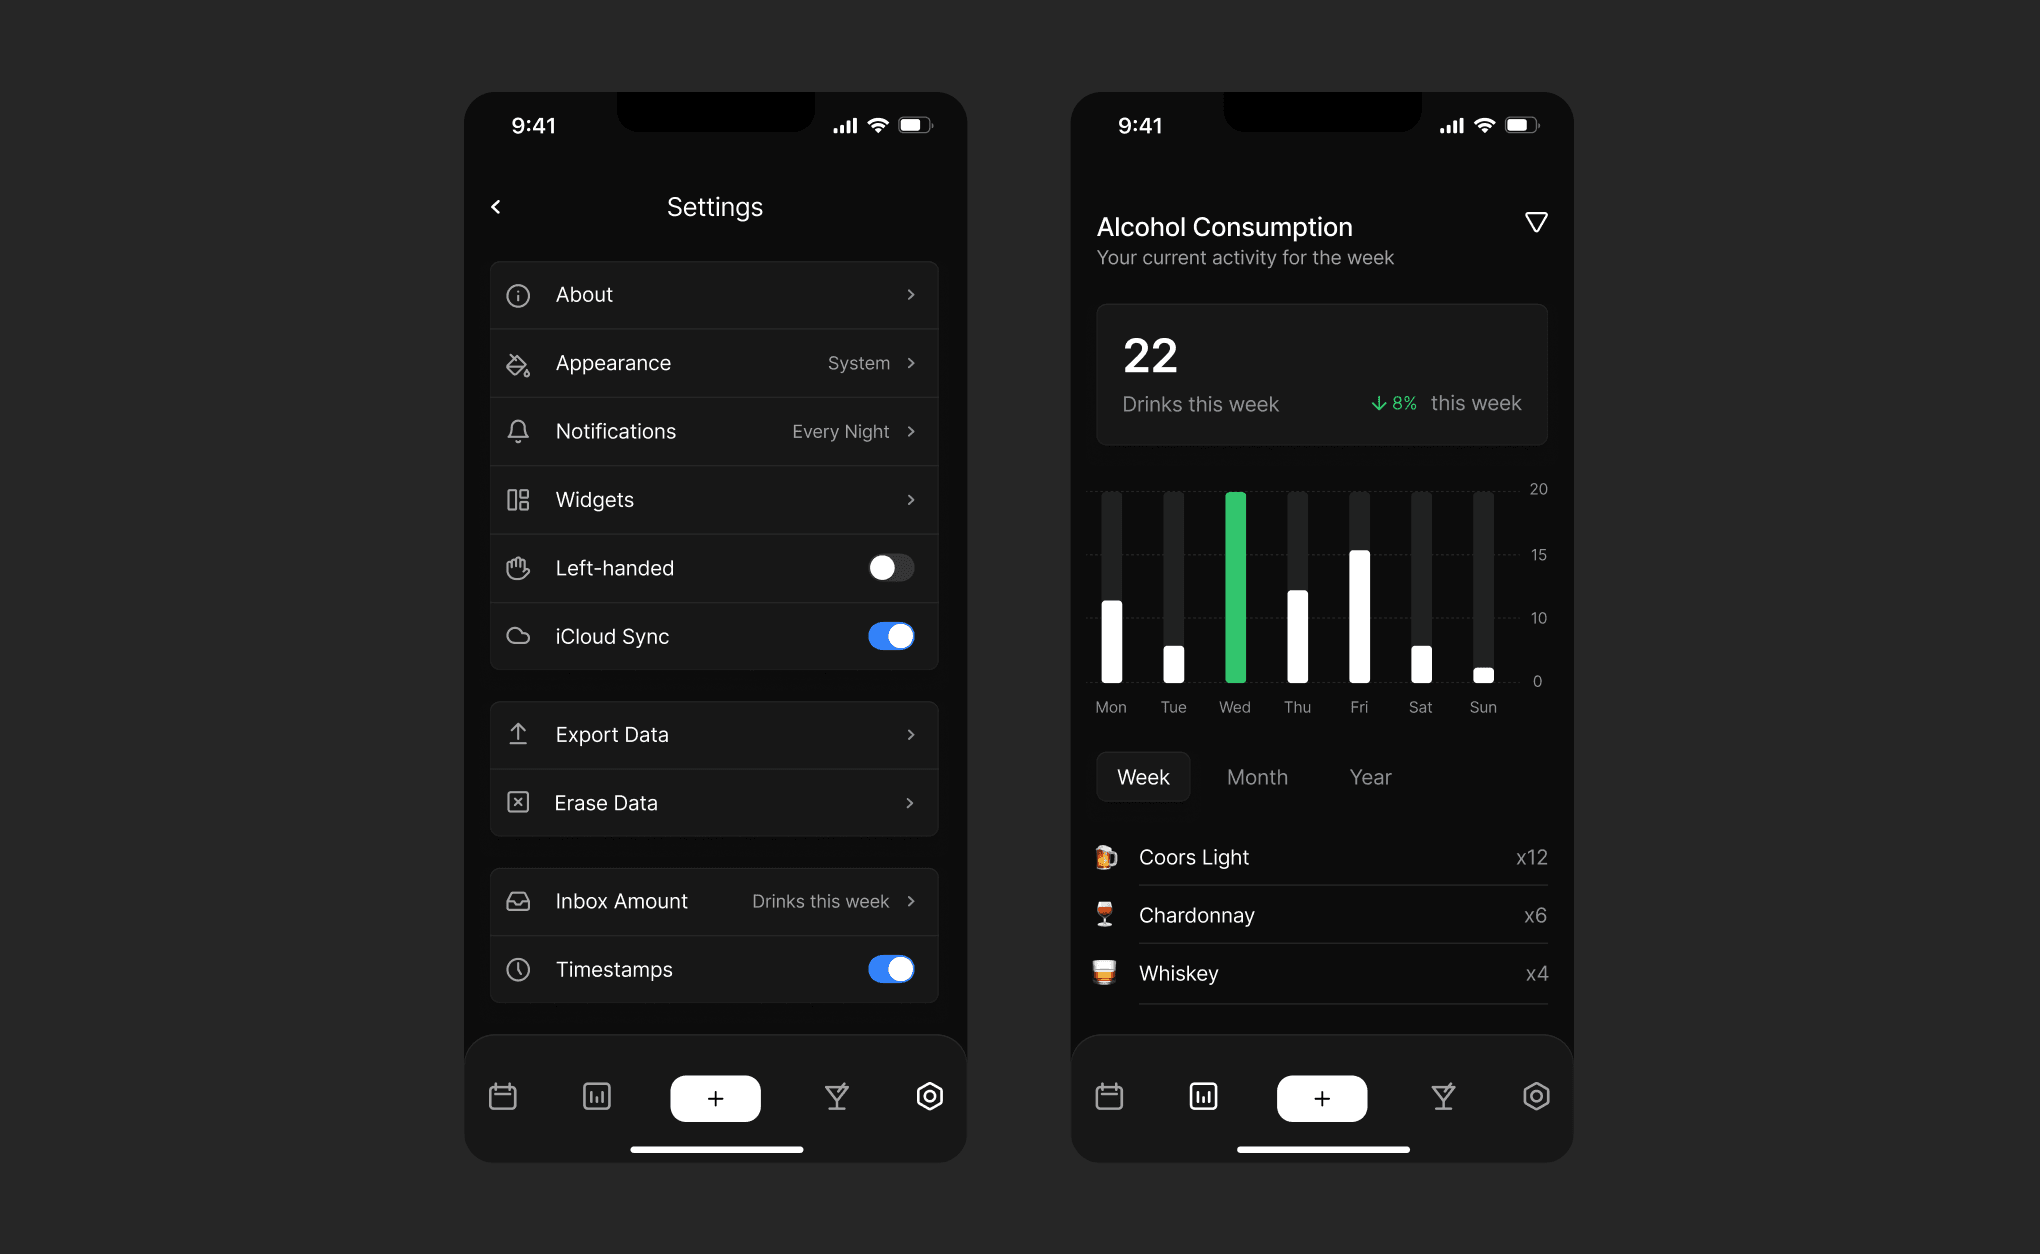Open Appearance settings option
Image resolution: width=2040 pixels, height=1254 pixels.
click(x=714, y=363)
